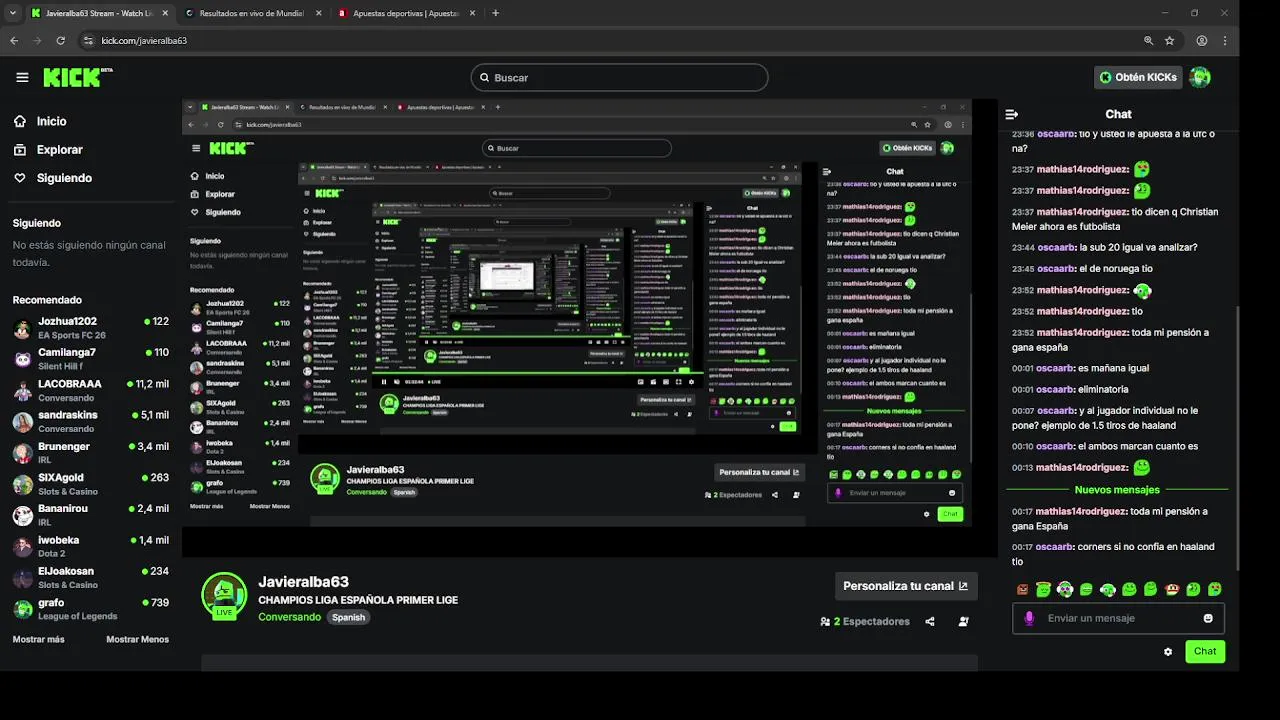Click the Buscar search field
Image resolution: width=1280 pixels, height=720 pixels.
tap(619, 77)
